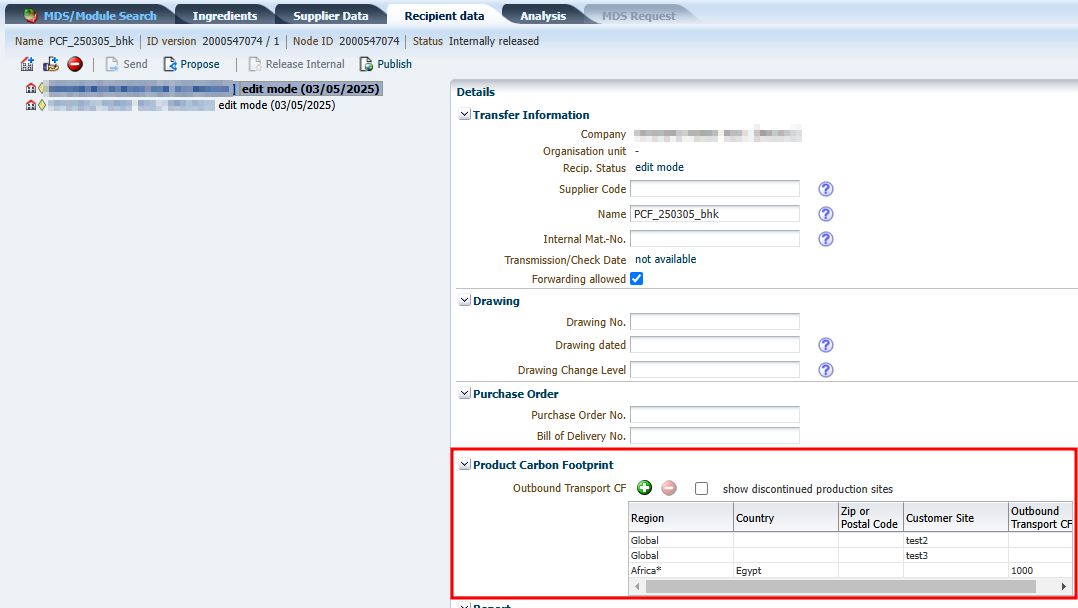Click the Drawing dated input field

click(715, 345)
